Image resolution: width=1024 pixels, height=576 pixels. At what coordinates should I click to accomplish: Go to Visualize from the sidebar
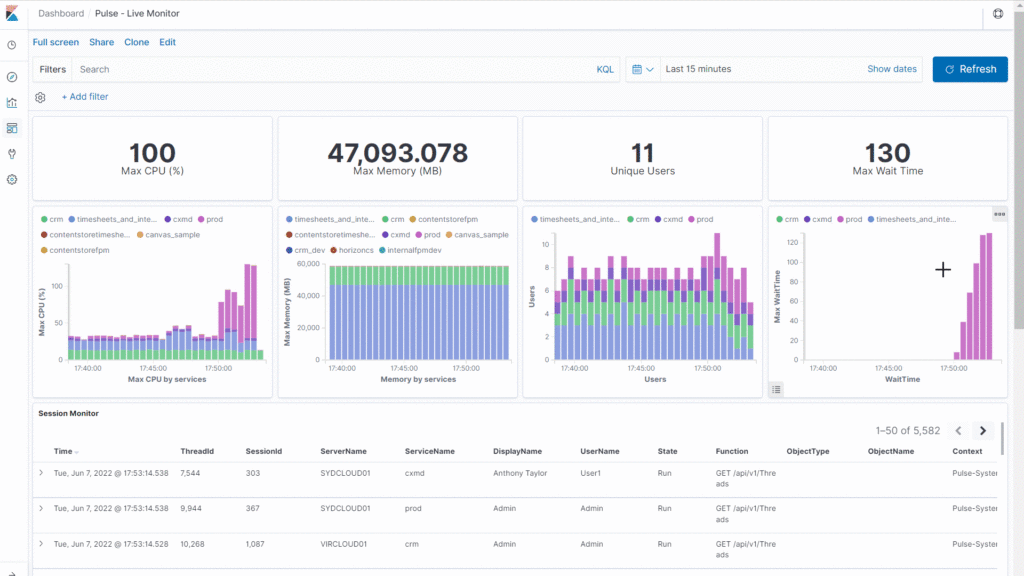point(12,102)
